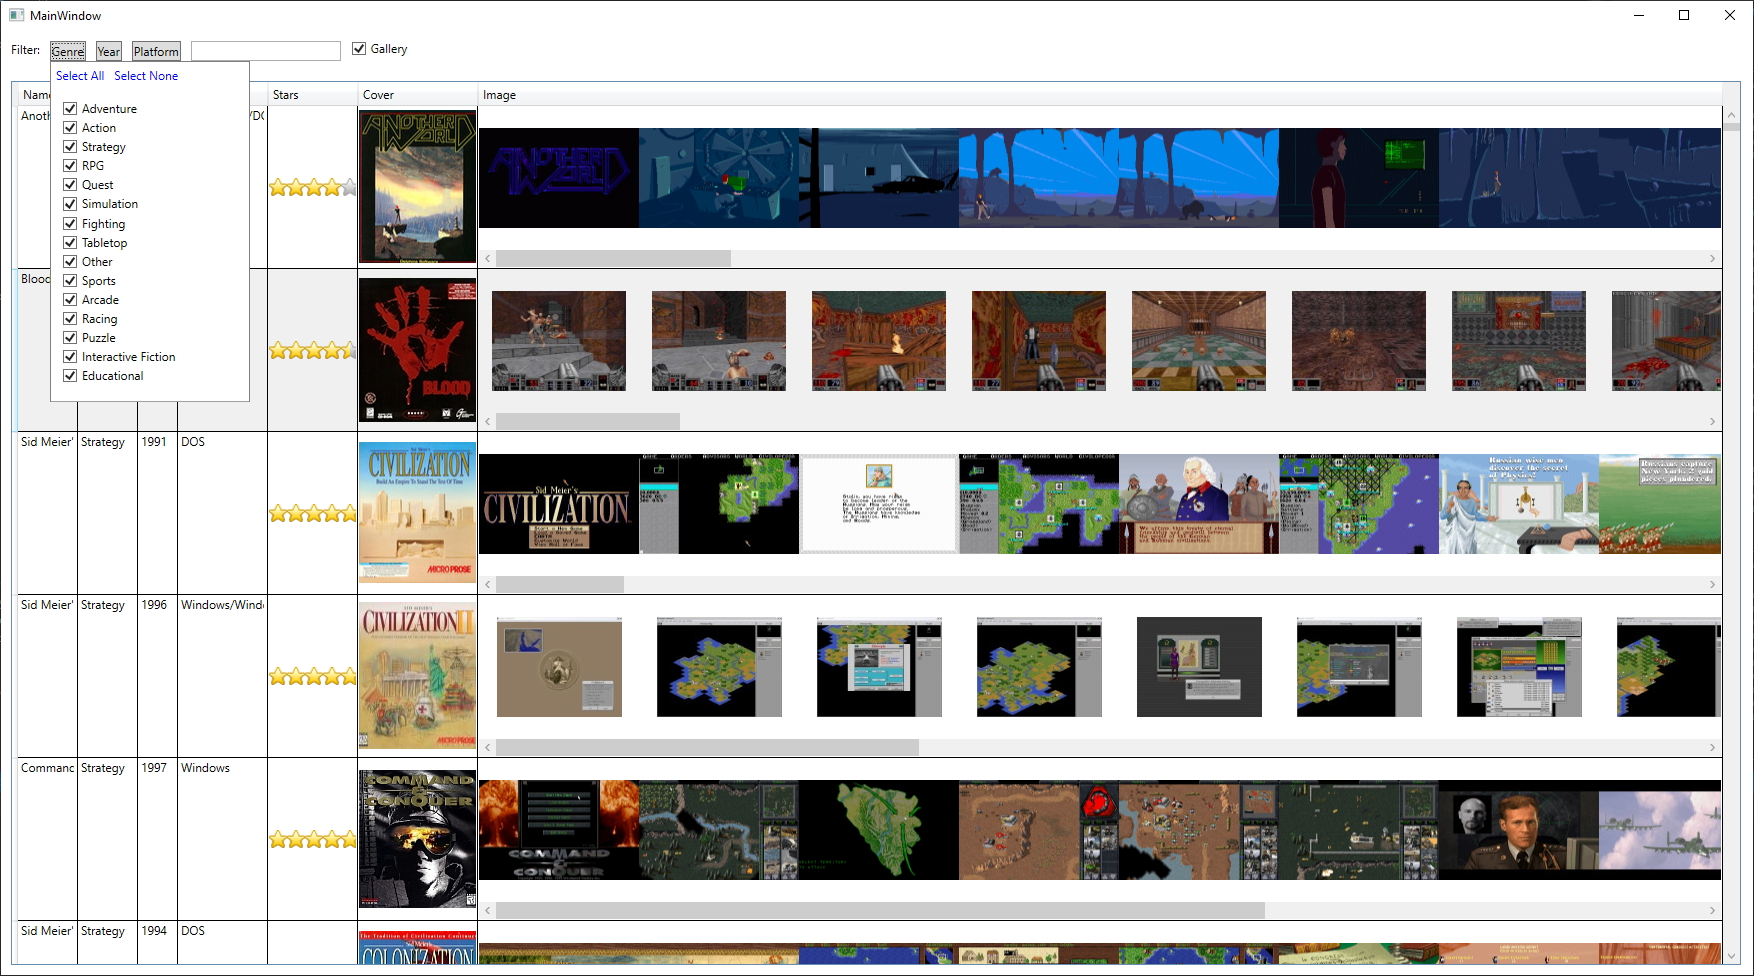The height and width of the screenshot is (976, 1754).
Task: Click right arrow of Another World gallery scrollbar
Action: pyautogui.click(x=1712, y=258)
